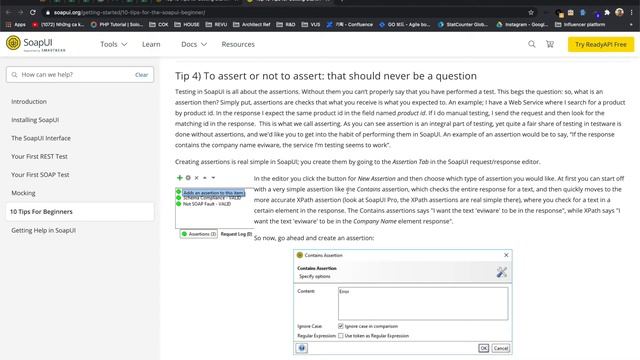Select the highlighted Adds an assertion row
Viewport: 640px width, 360px height.
pyautogui.click(x=213, y=193)
